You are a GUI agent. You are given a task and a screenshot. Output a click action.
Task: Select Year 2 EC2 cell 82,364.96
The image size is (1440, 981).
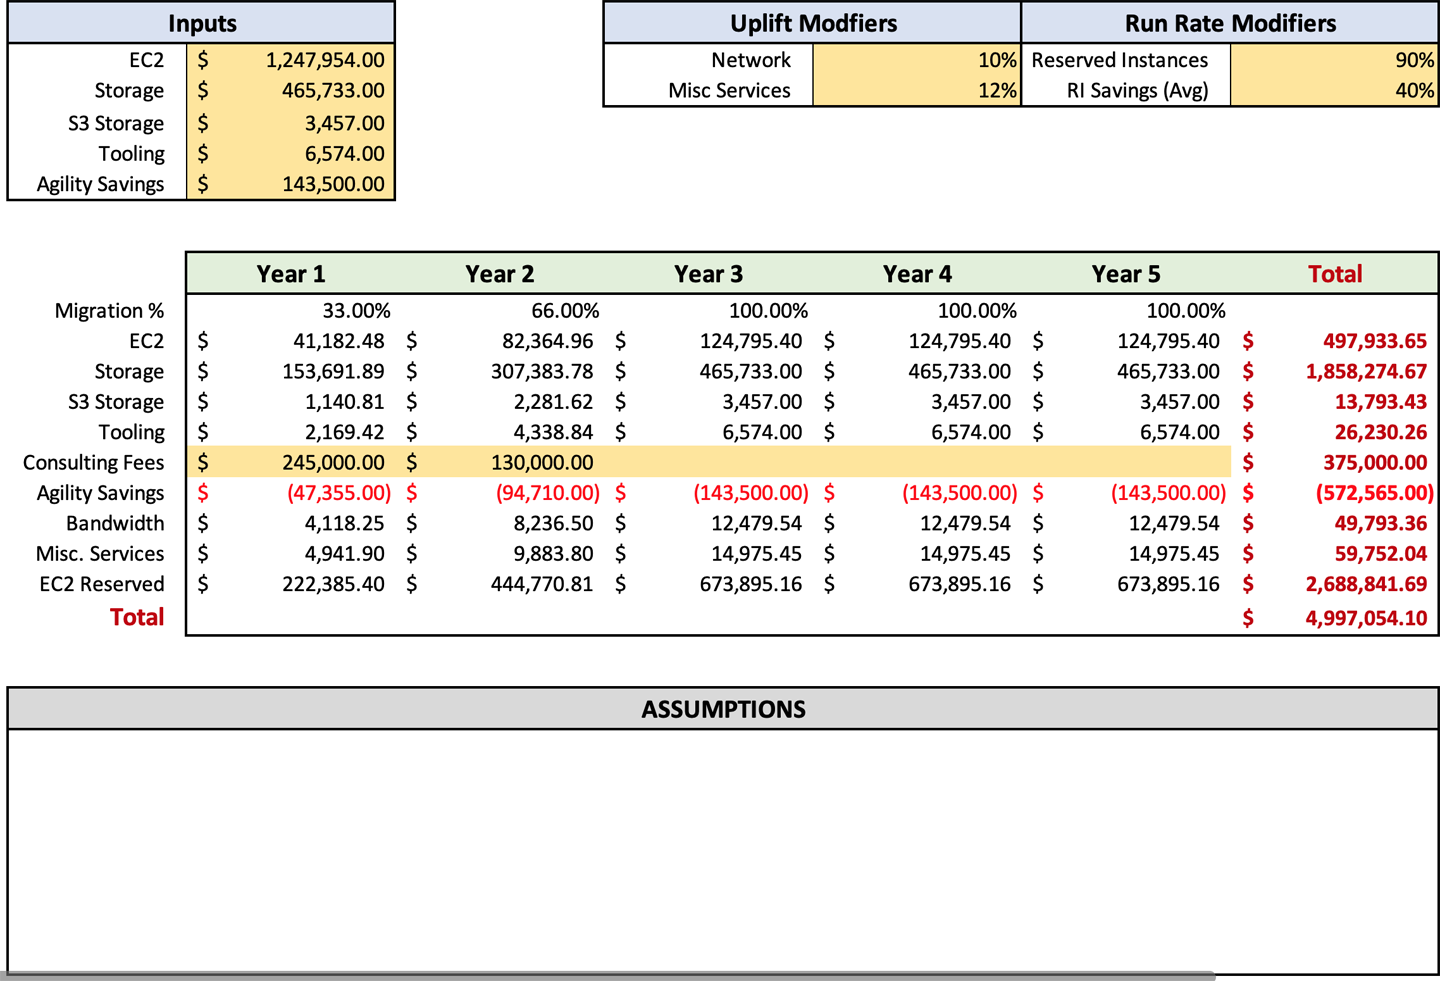click(547, 341)
